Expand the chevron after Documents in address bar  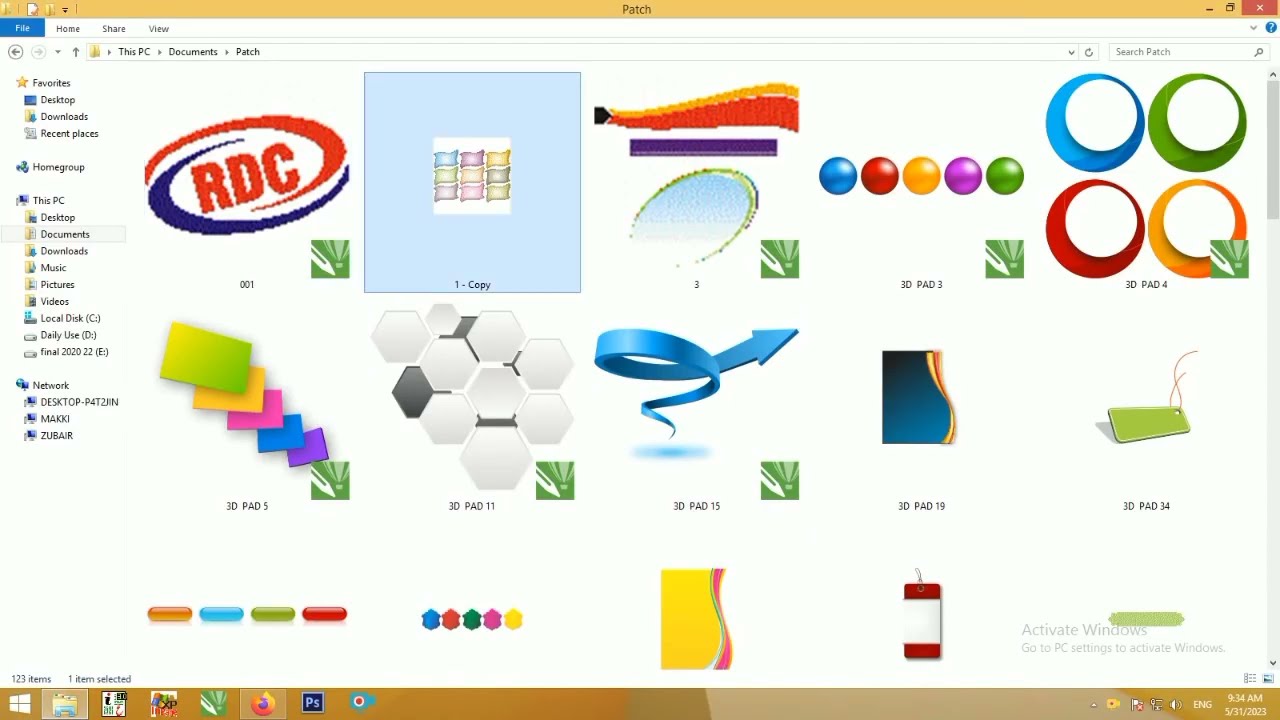tap(227, 52)
